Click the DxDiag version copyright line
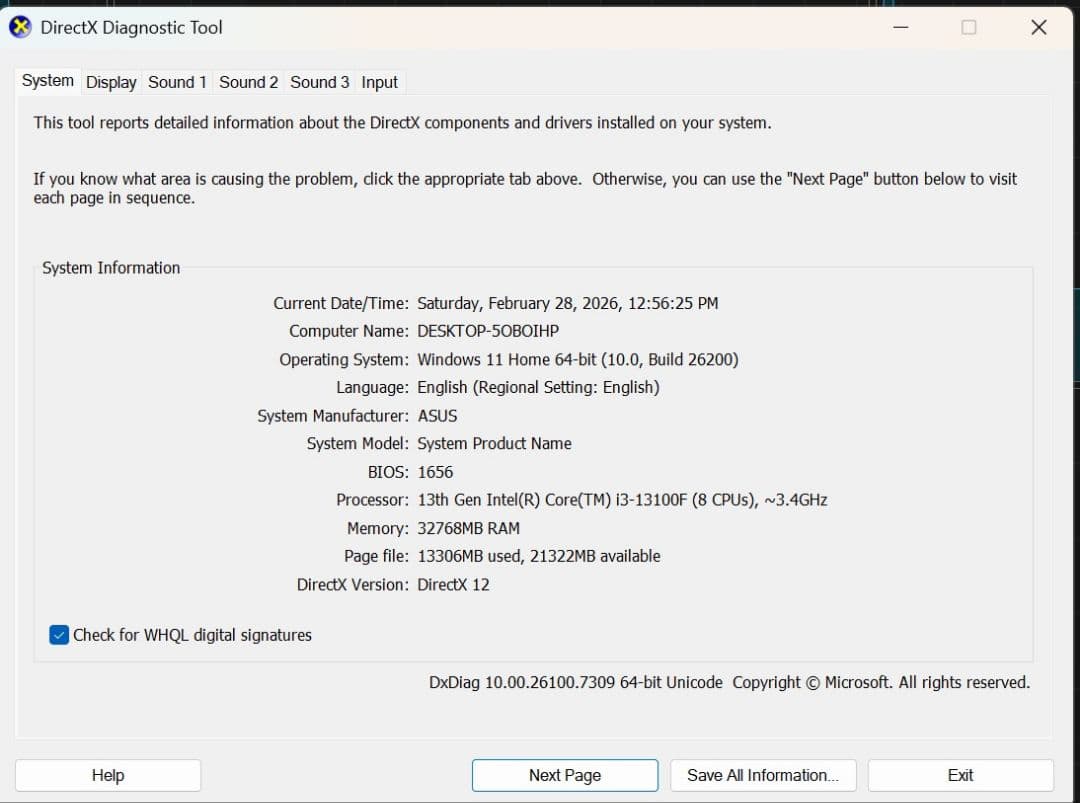Screen dimensions: 1080x803 pyautogui.click(x=729, y=682)
